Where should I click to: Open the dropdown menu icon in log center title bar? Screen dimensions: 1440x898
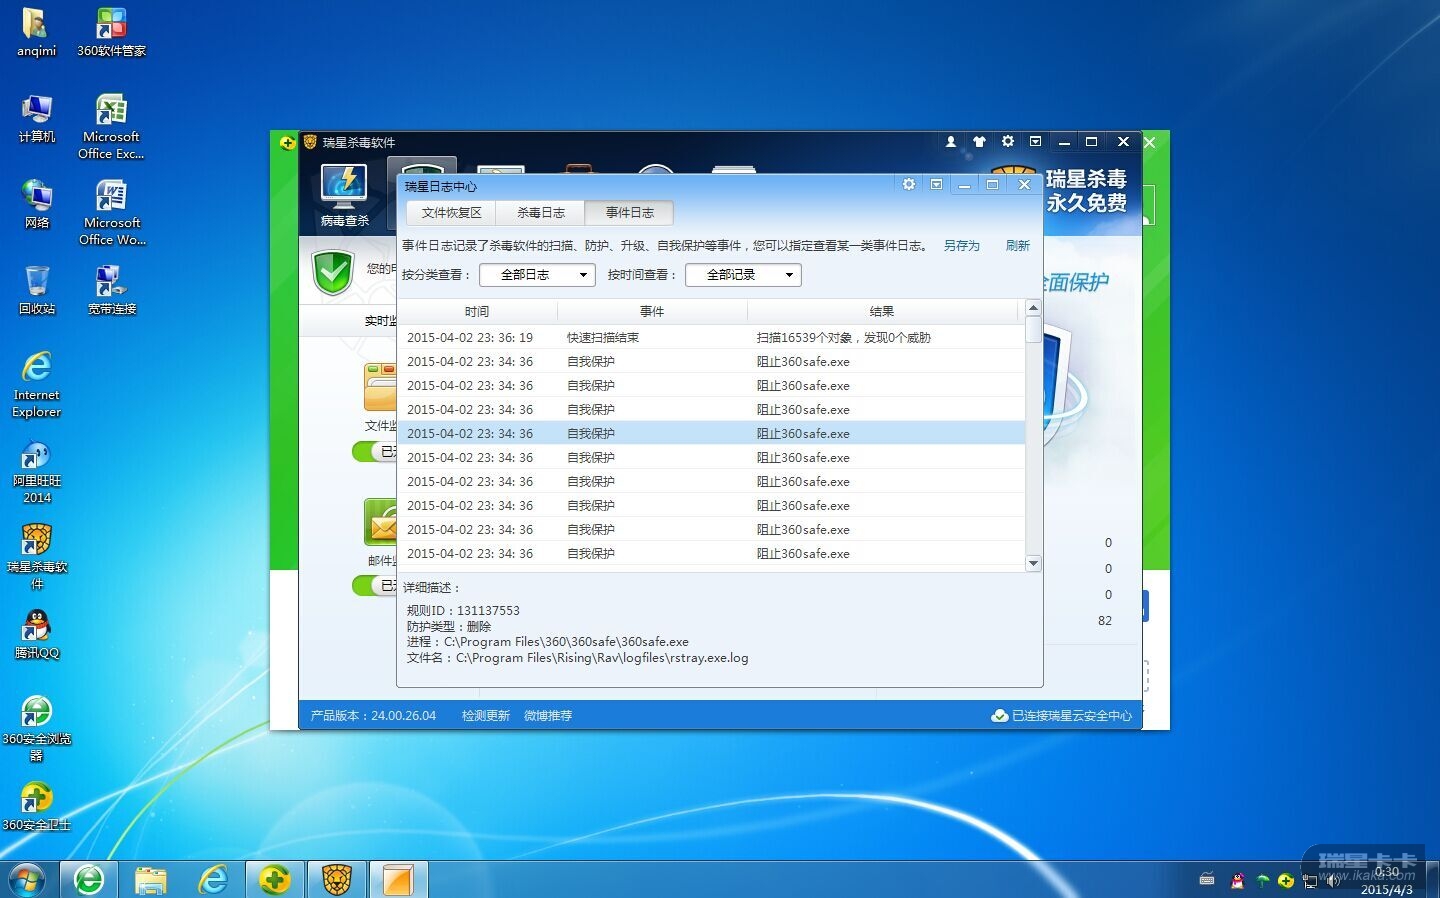point(936,185)
